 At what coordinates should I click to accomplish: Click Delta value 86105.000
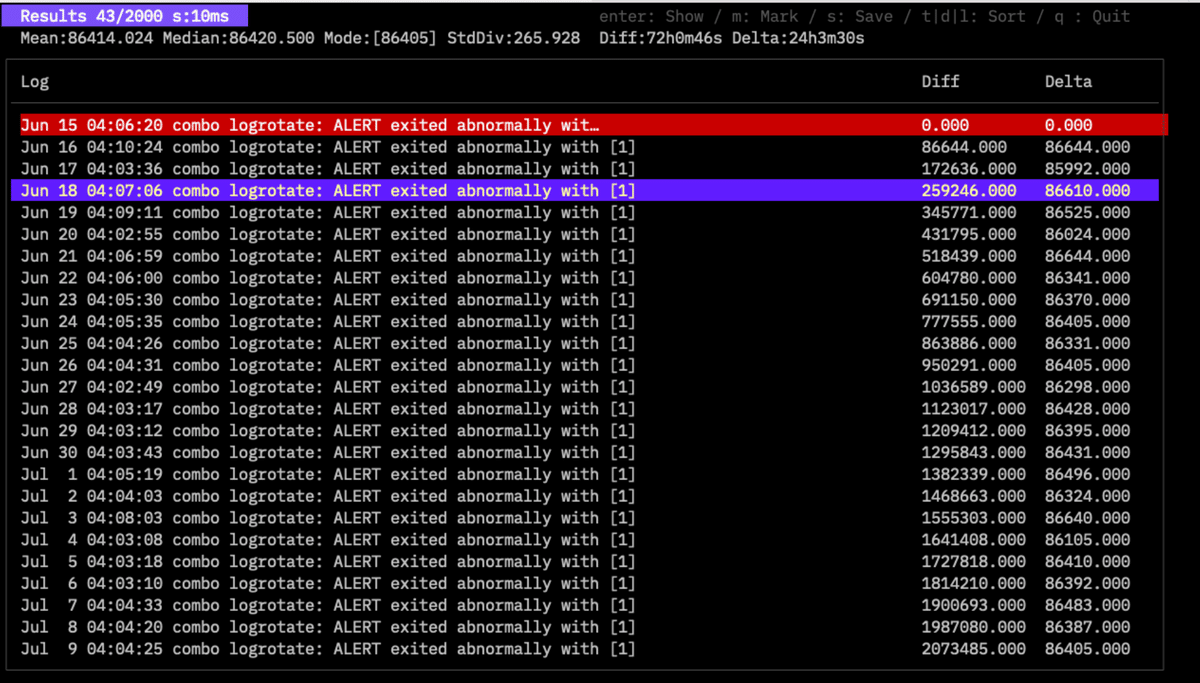1088,540
